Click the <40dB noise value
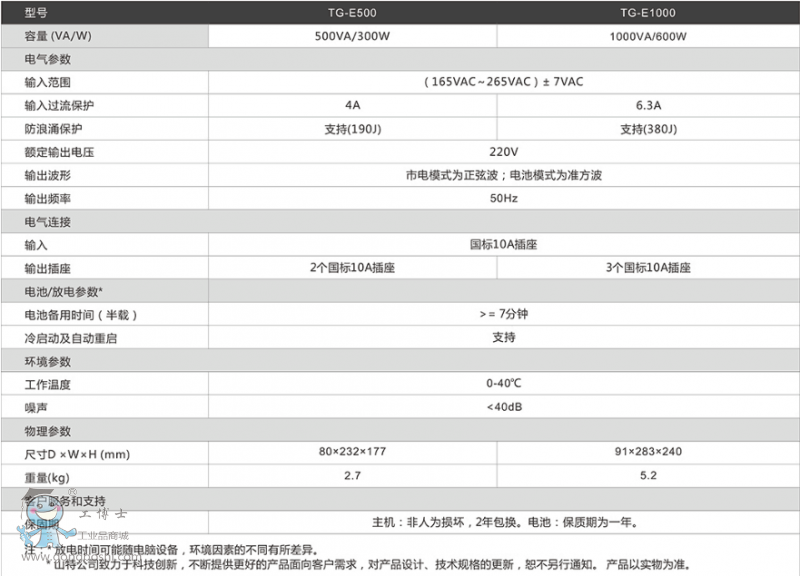The width and height of the screenshot is (800, 576). point(503,407)
